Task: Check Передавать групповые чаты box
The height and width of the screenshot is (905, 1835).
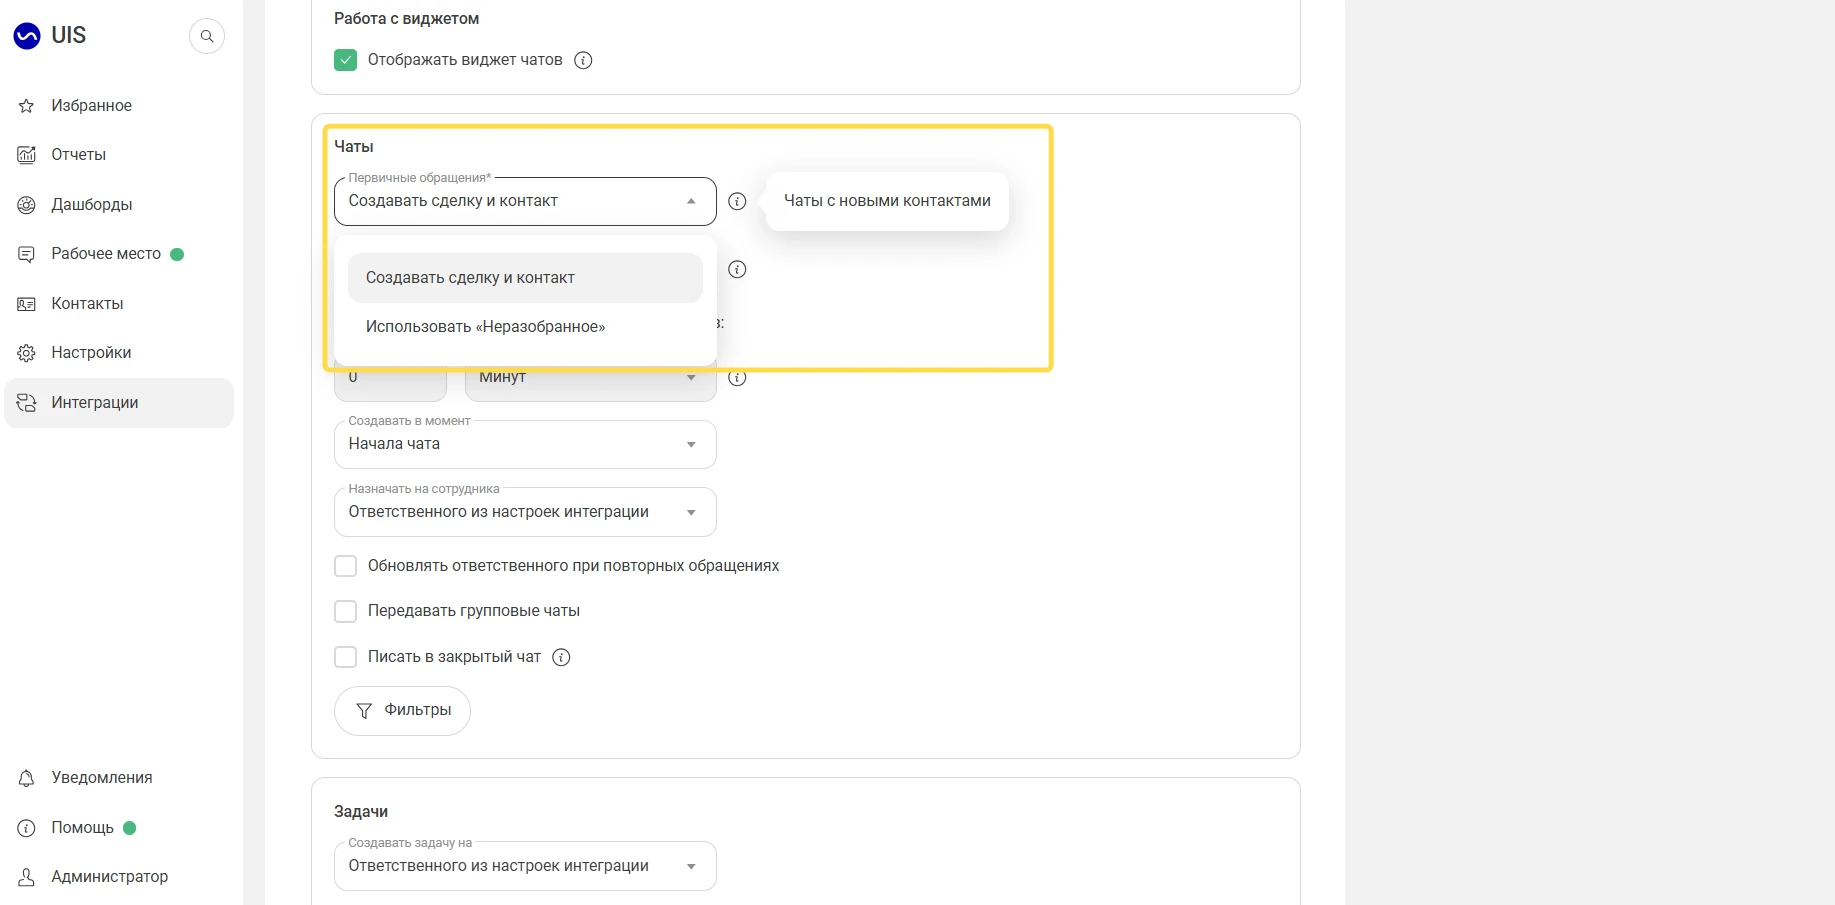Action: (x=345, y=611)
